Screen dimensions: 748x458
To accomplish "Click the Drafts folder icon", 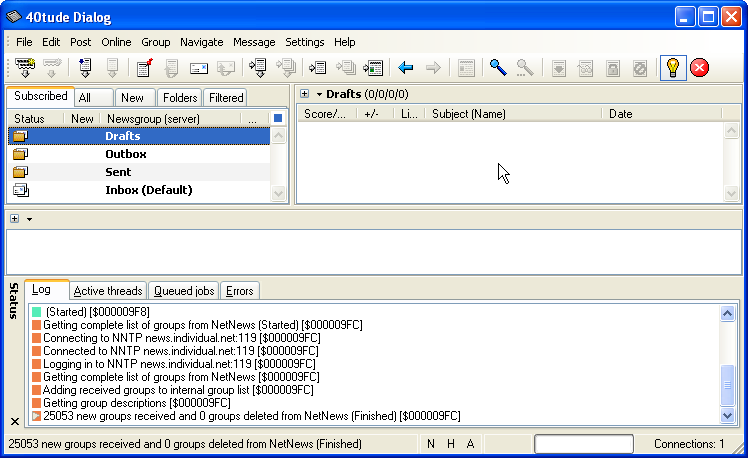I will 21,136.
